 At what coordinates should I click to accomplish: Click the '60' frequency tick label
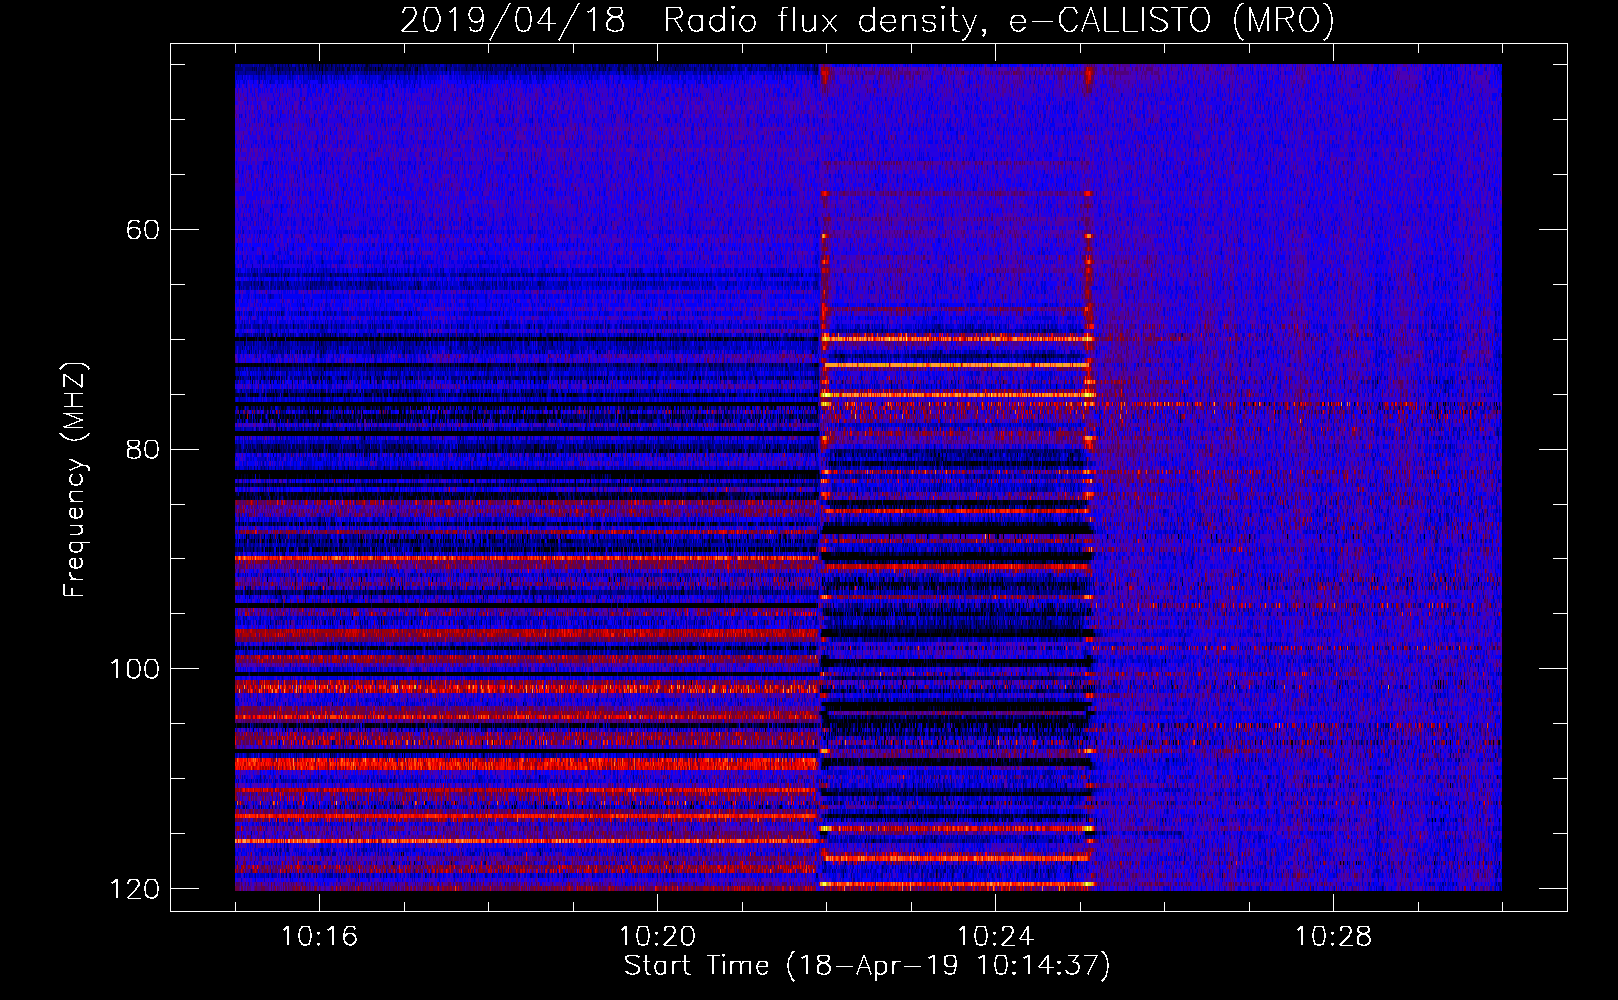coord(142,230)
